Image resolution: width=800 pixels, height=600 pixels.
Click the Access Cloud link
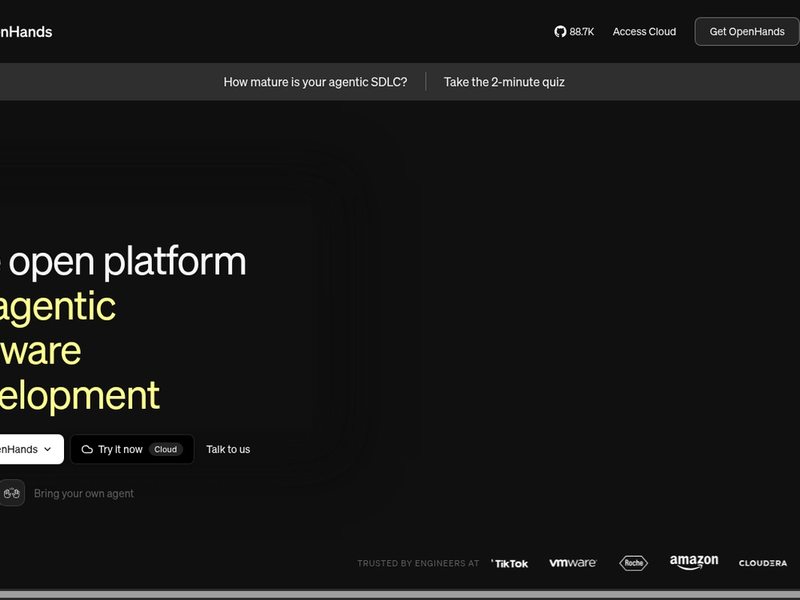tap(644, 32)
